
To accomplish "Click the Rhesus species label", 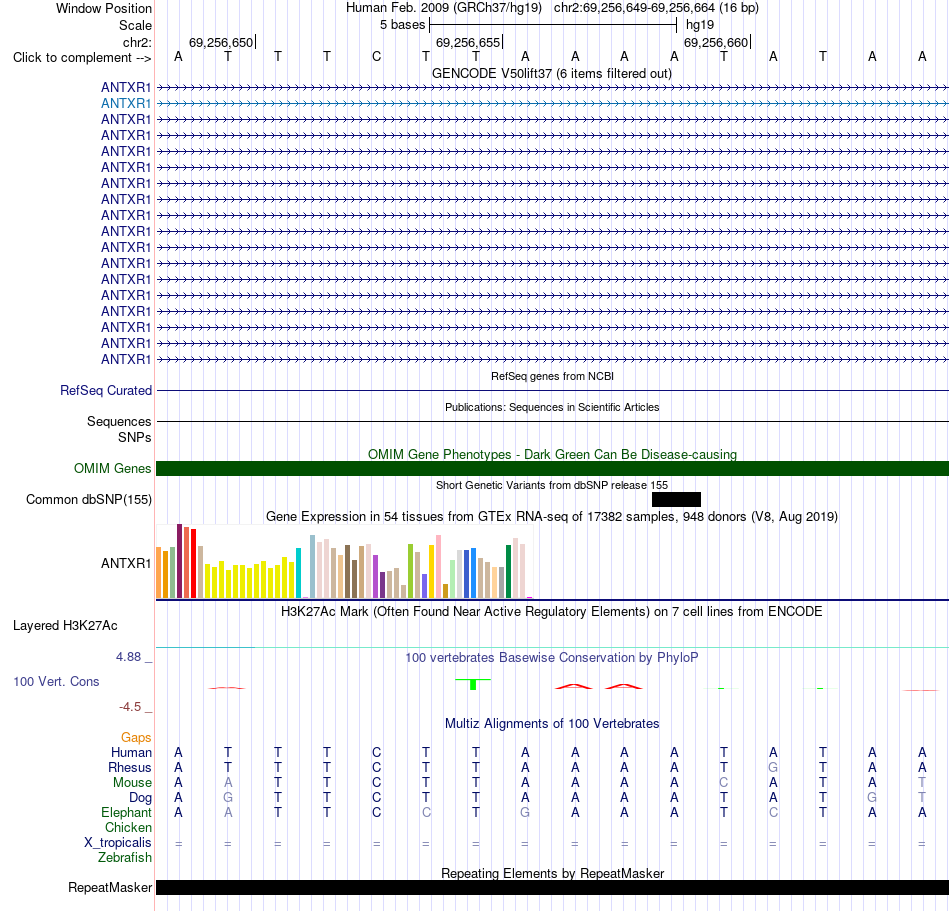I will click(x=130, y=767).
